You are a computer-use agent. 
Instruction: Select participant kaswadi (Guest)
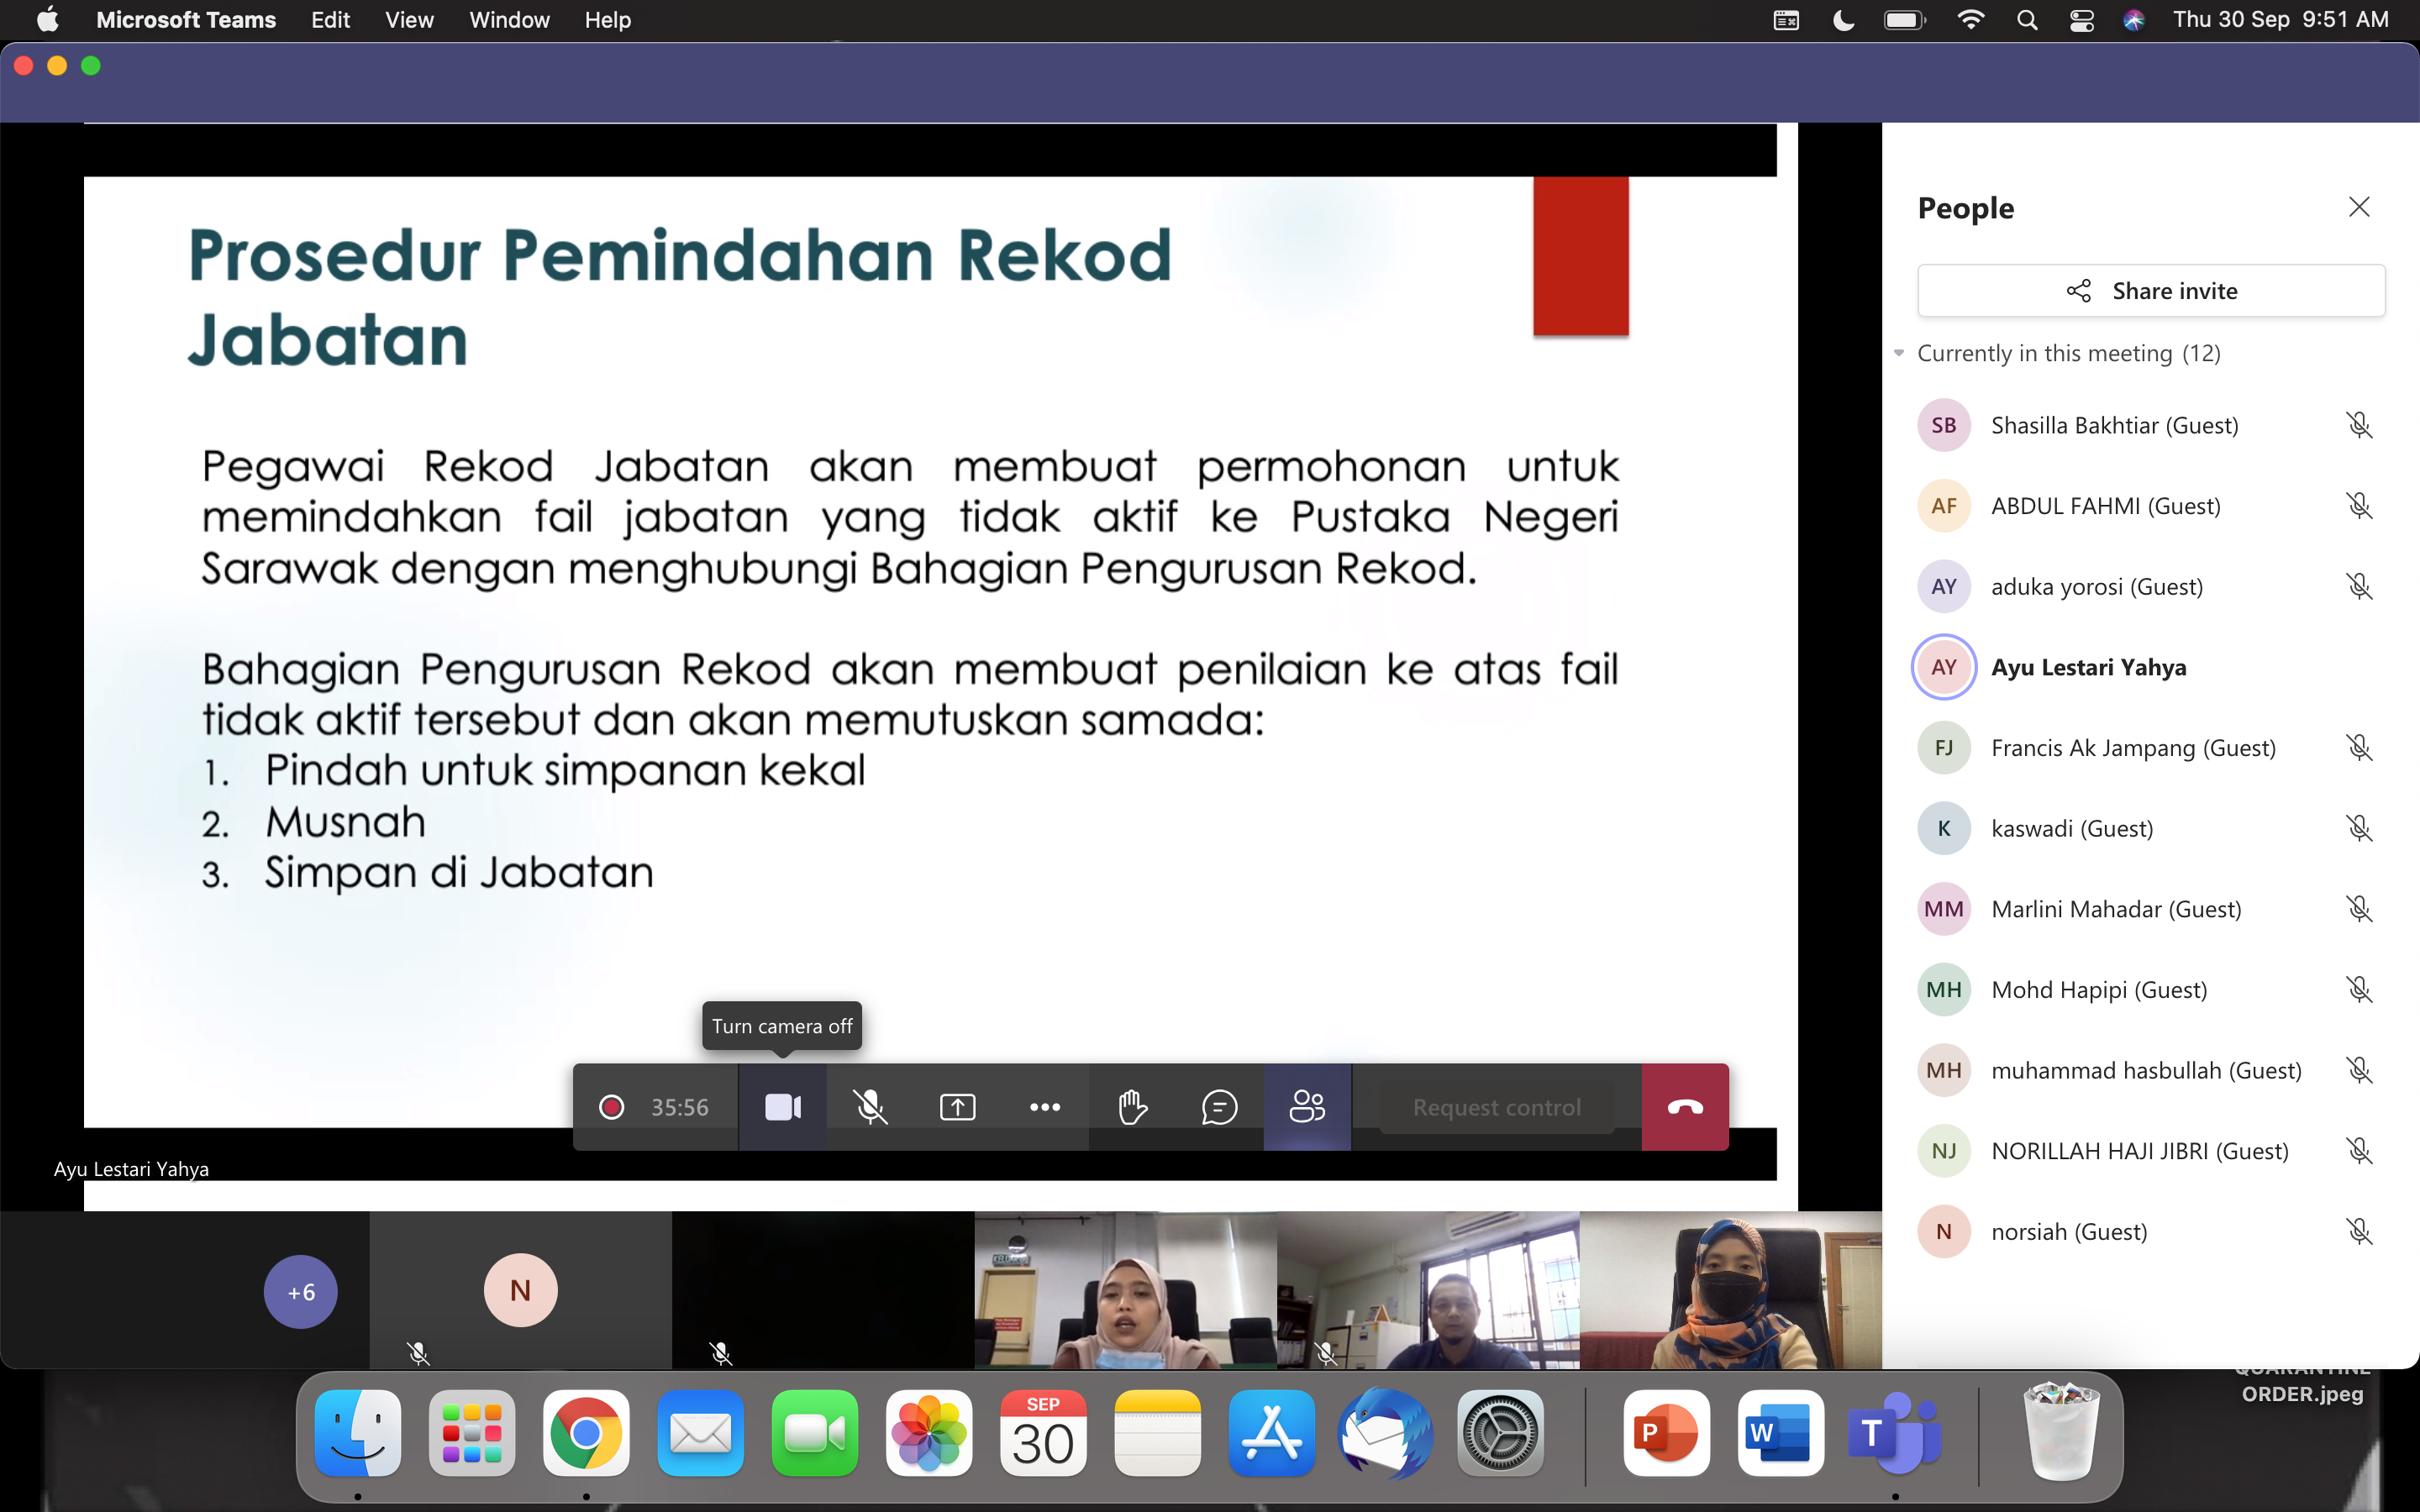tap(2150, 828)
